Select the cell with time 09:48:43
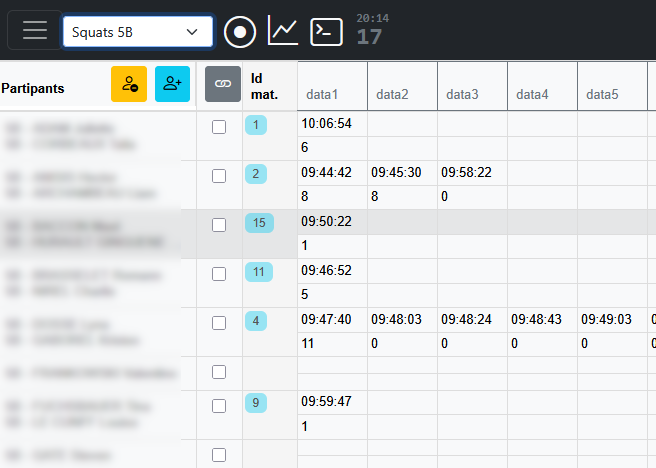This screenshot has height=468, width=656. click(x=542, y=320)
